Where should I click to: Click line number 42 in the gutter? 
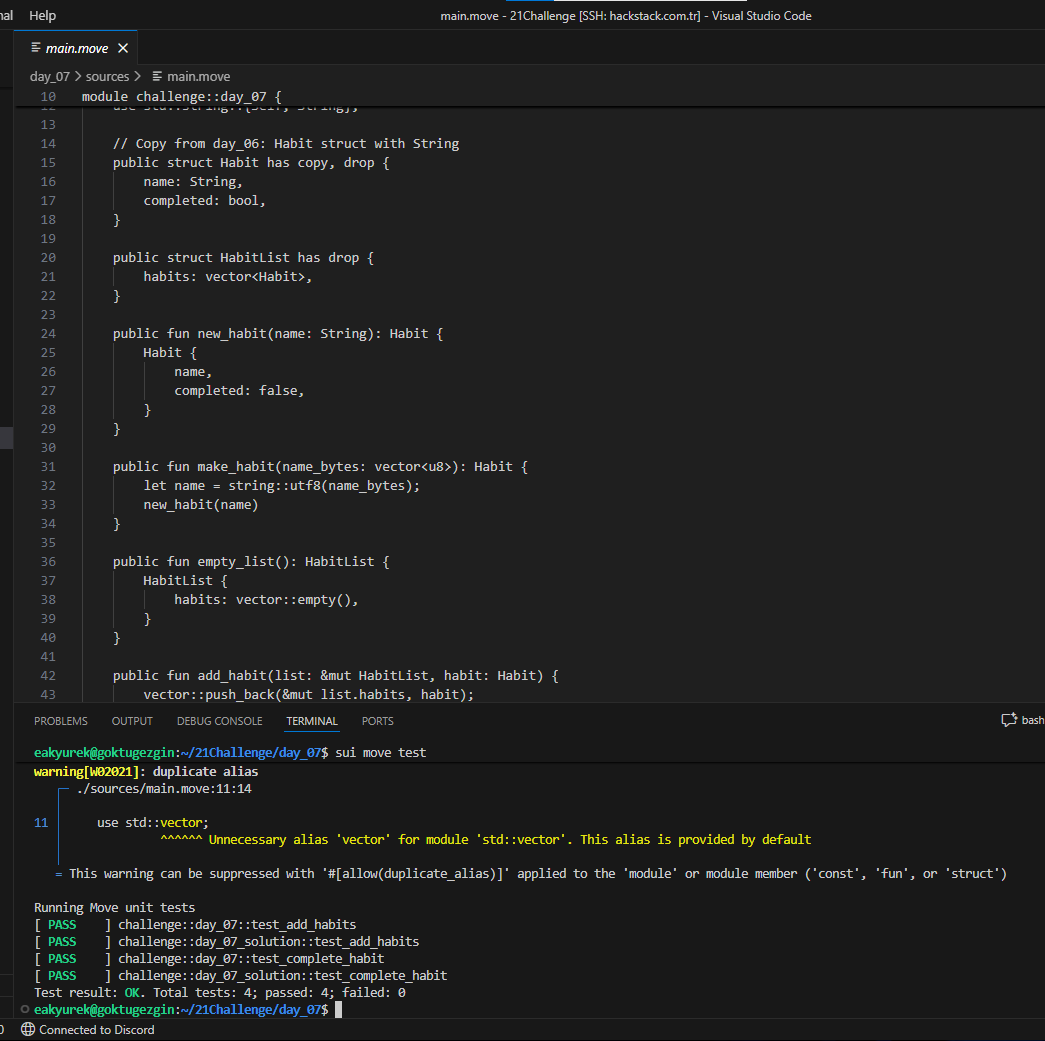tap(48, 676)
